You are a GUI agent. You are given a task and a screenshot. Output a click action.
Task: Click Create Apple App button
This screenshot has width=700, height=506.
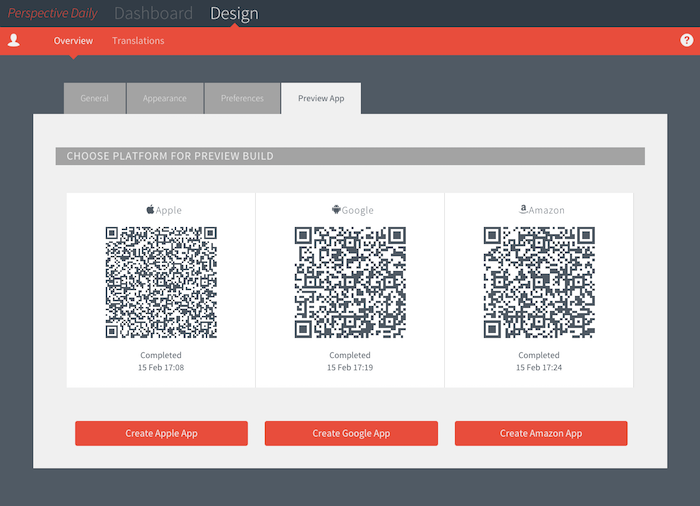pos(161,433)
